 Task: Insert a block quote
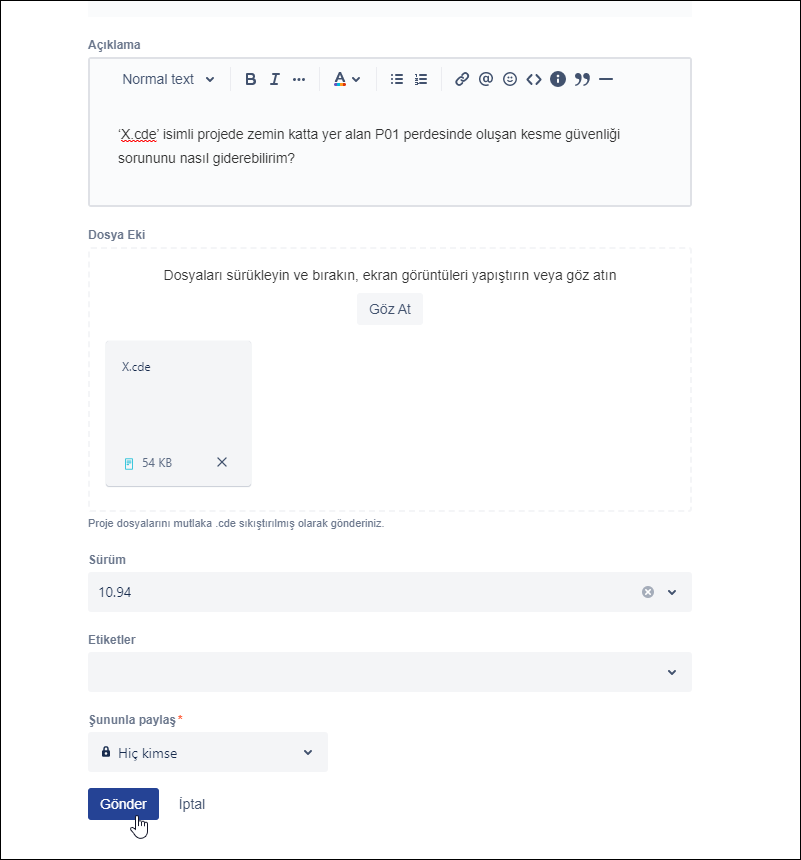[582, 79]
